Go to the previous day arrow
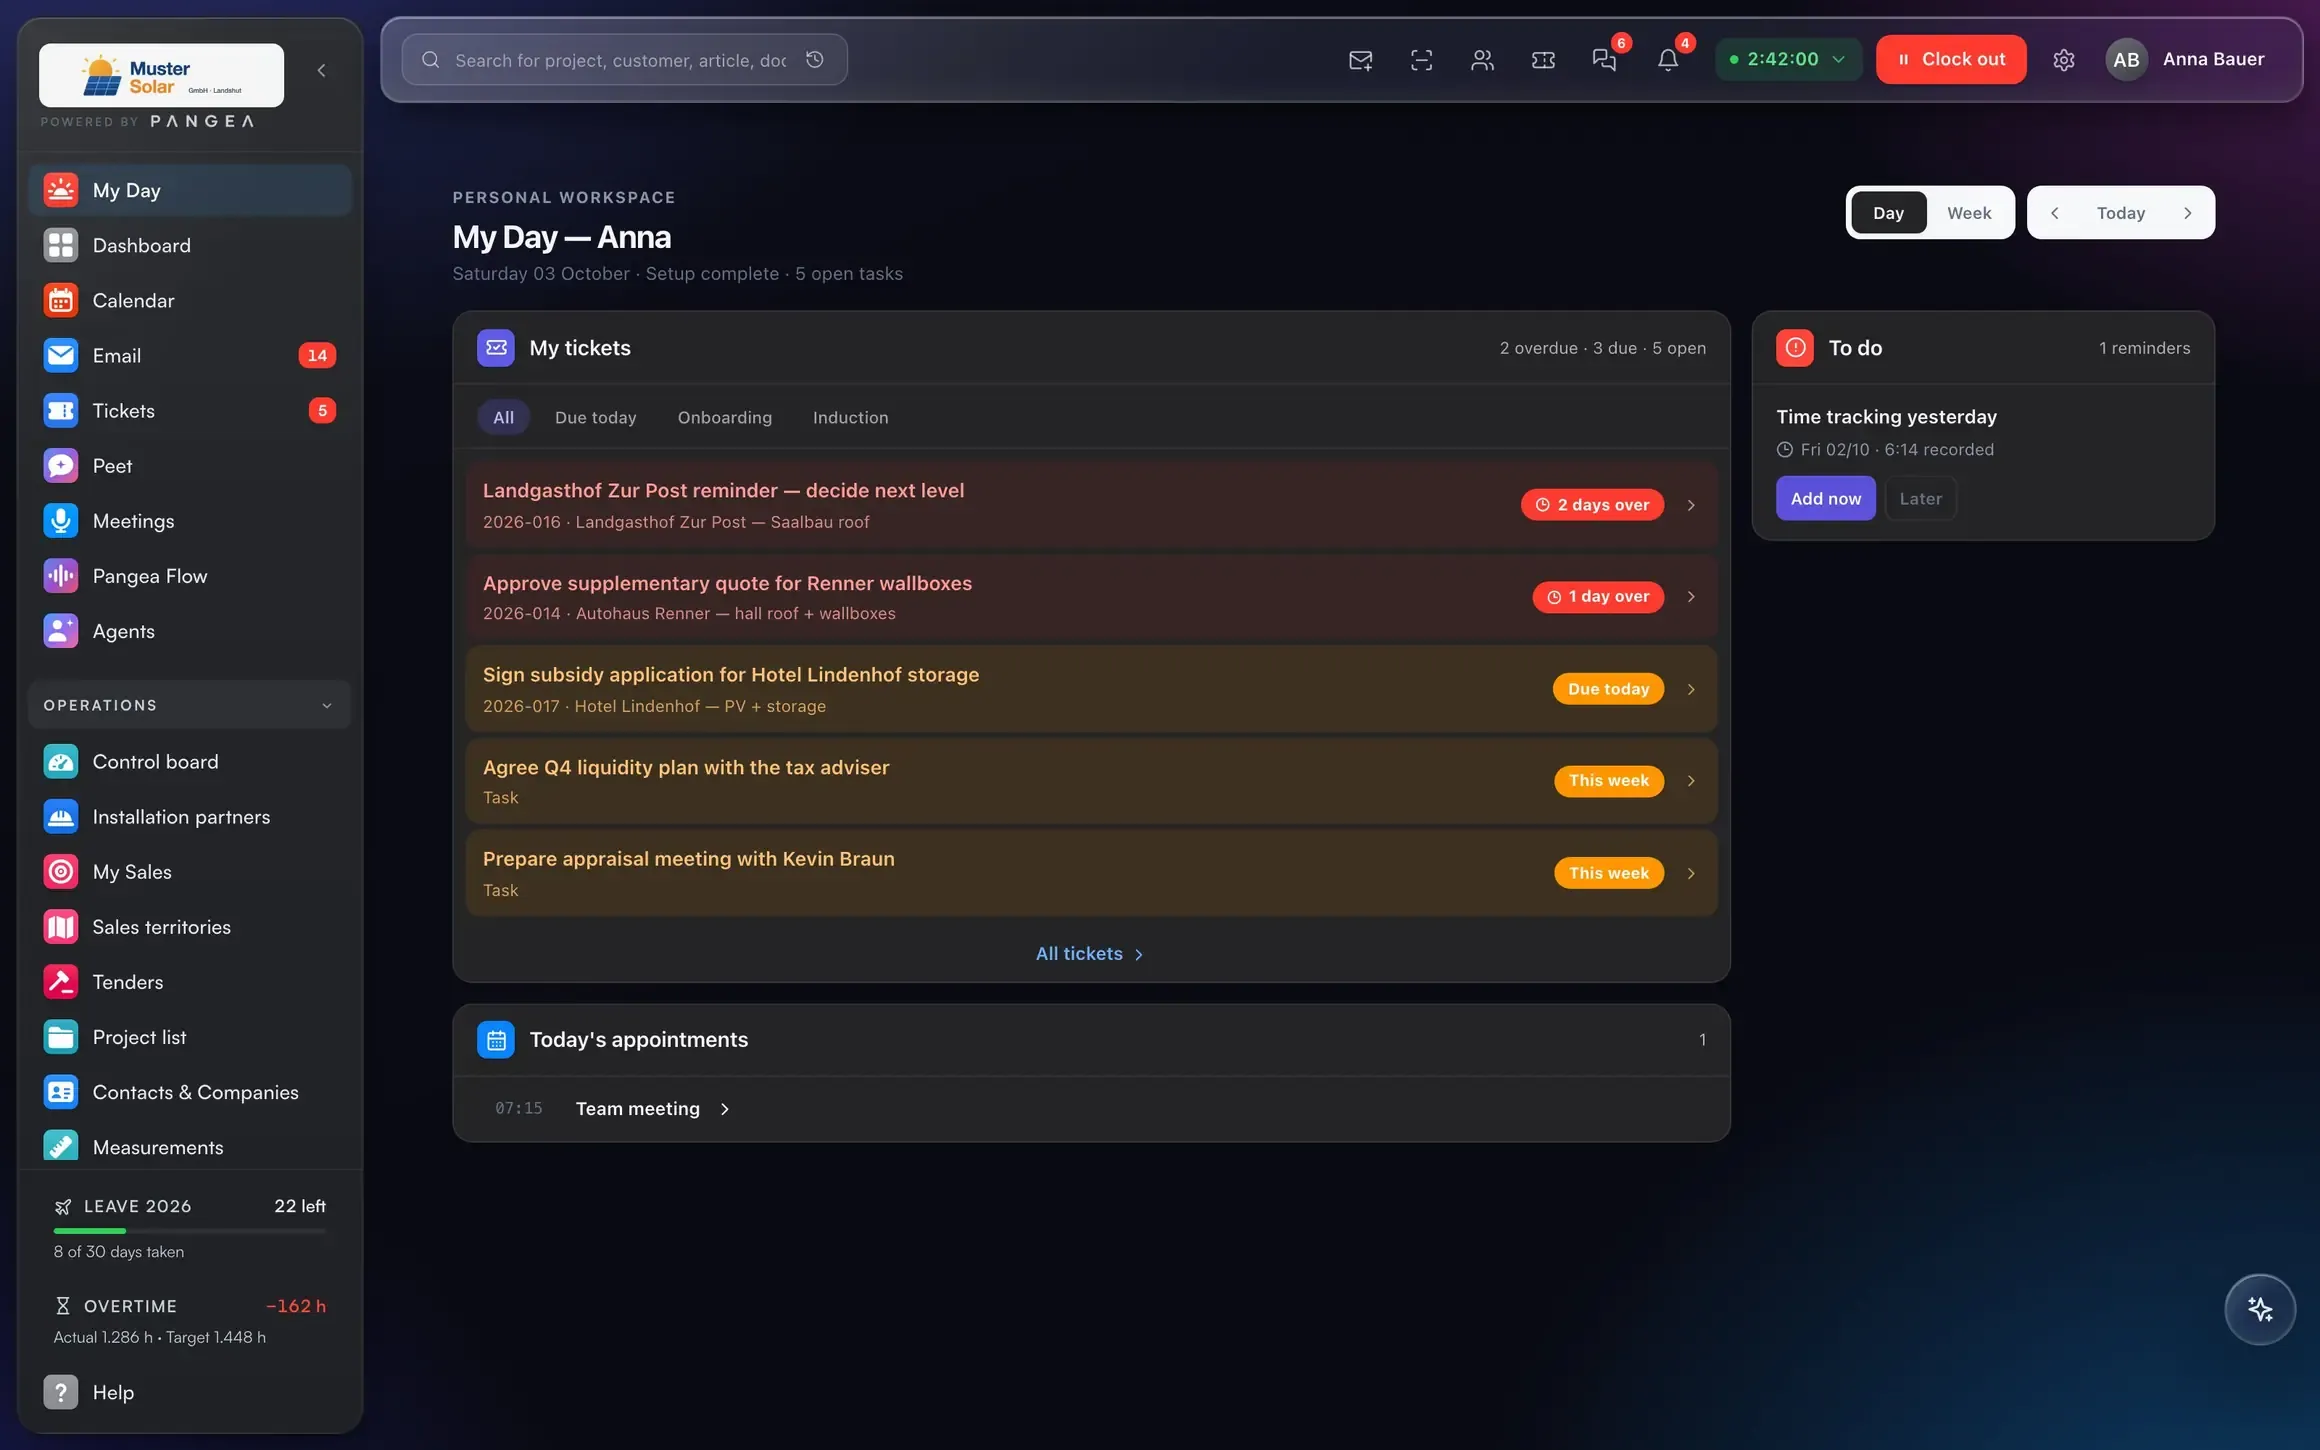This screenshot has height=1450, width=2320. (2055, 213)
